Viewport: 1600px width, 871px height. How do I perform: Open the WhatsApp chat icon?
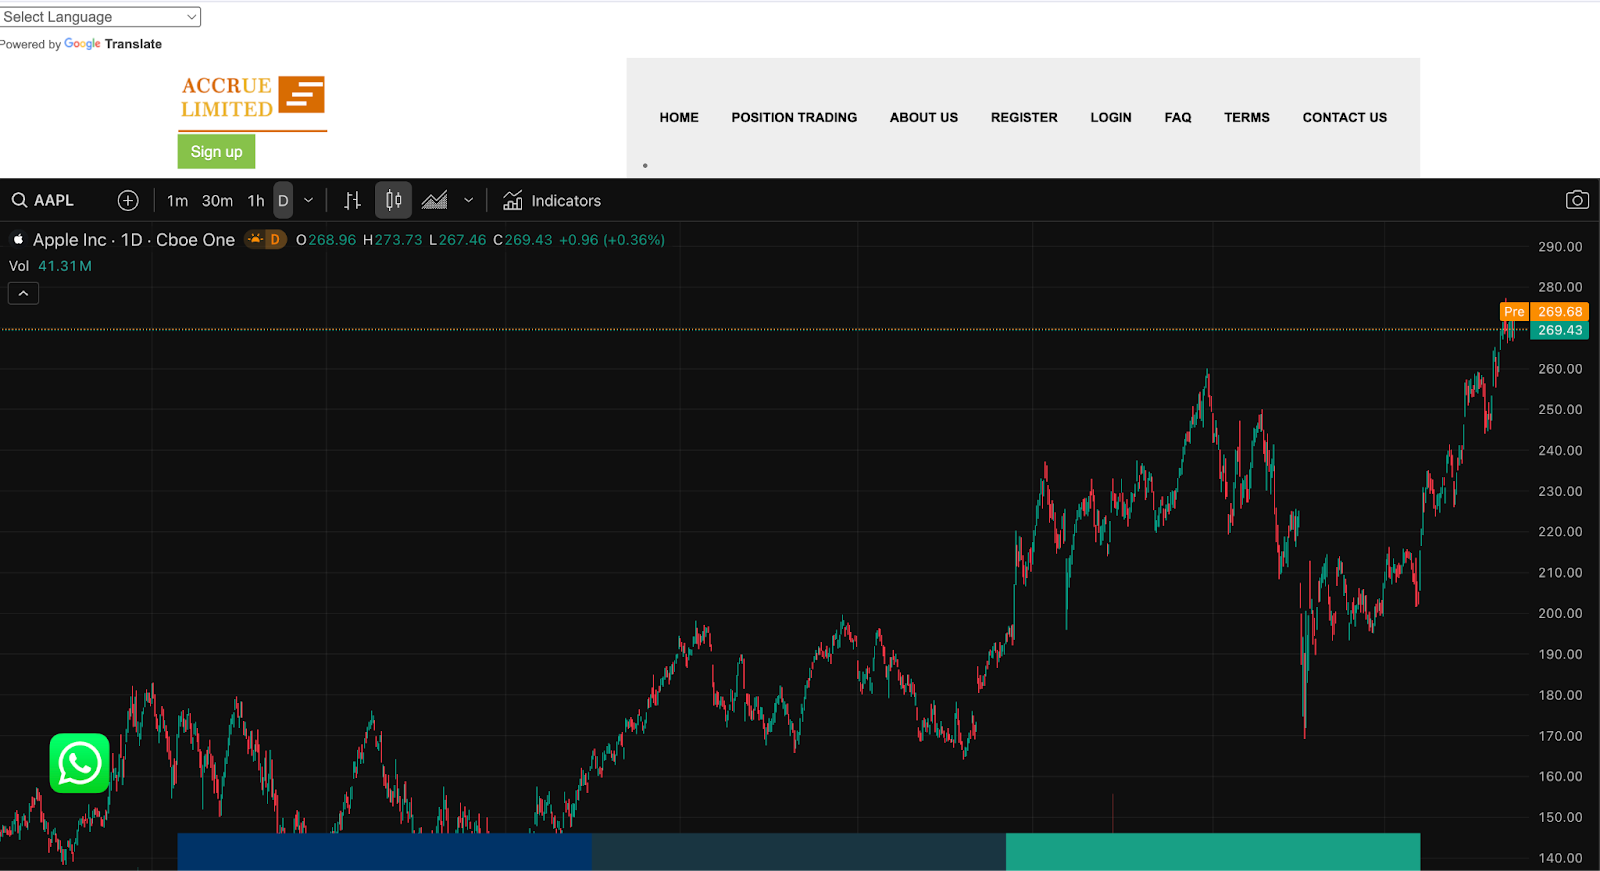pos(80,764)
